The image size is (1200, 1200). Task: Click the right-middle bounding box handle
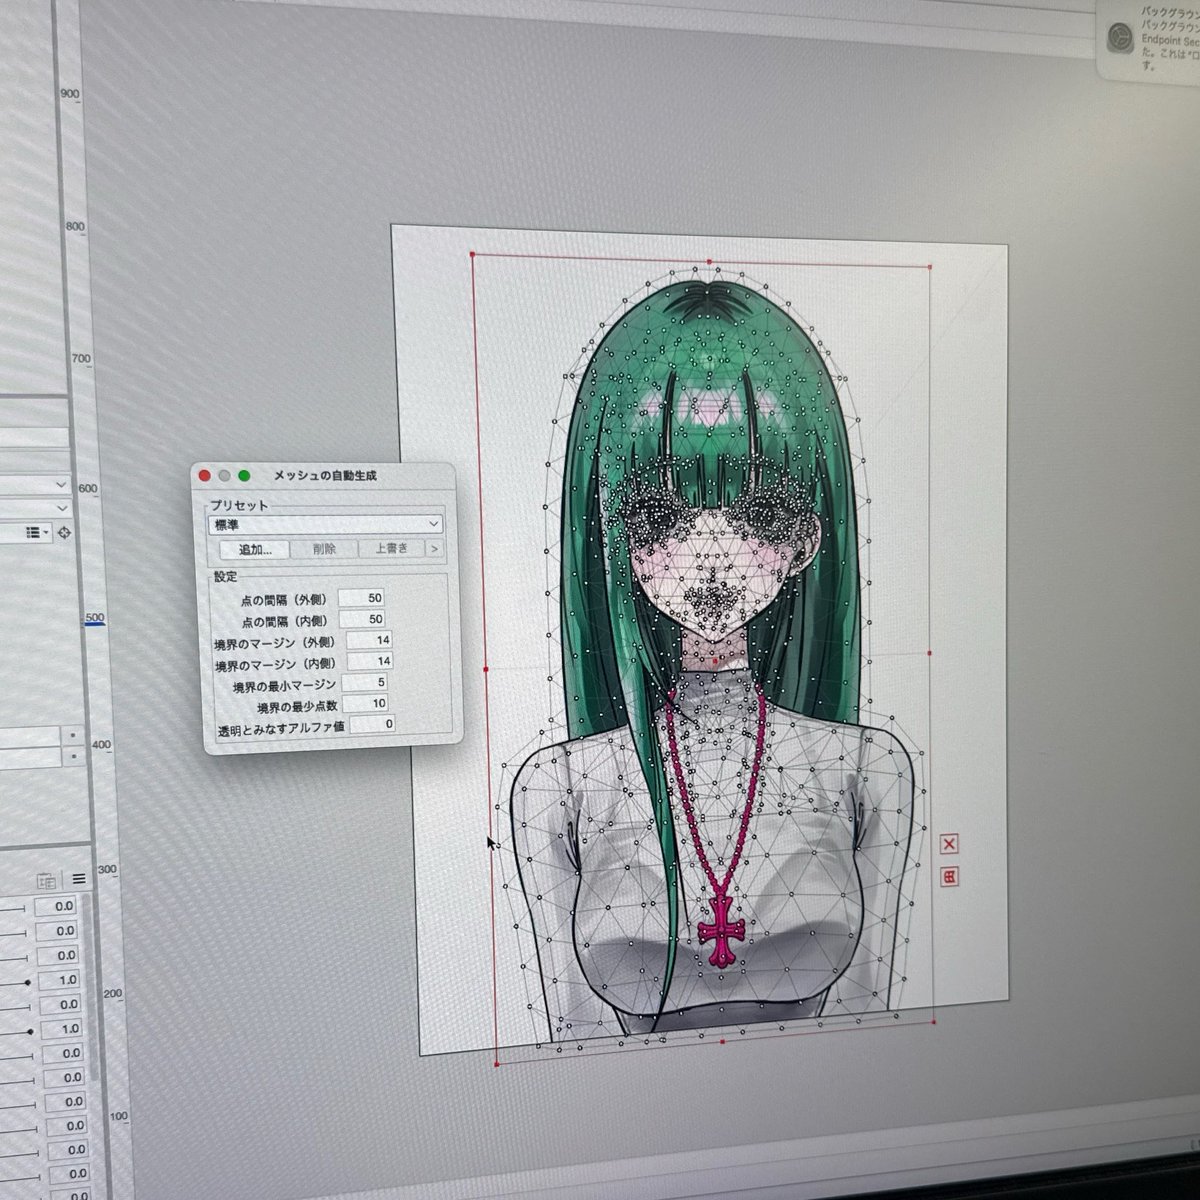point(930,653)
